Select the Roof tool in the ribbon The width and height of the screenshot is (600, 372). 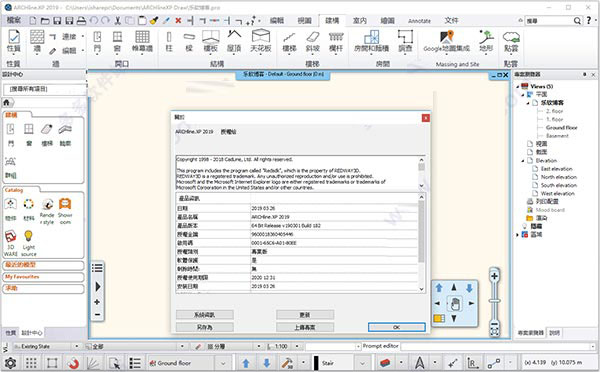(234, 41)
